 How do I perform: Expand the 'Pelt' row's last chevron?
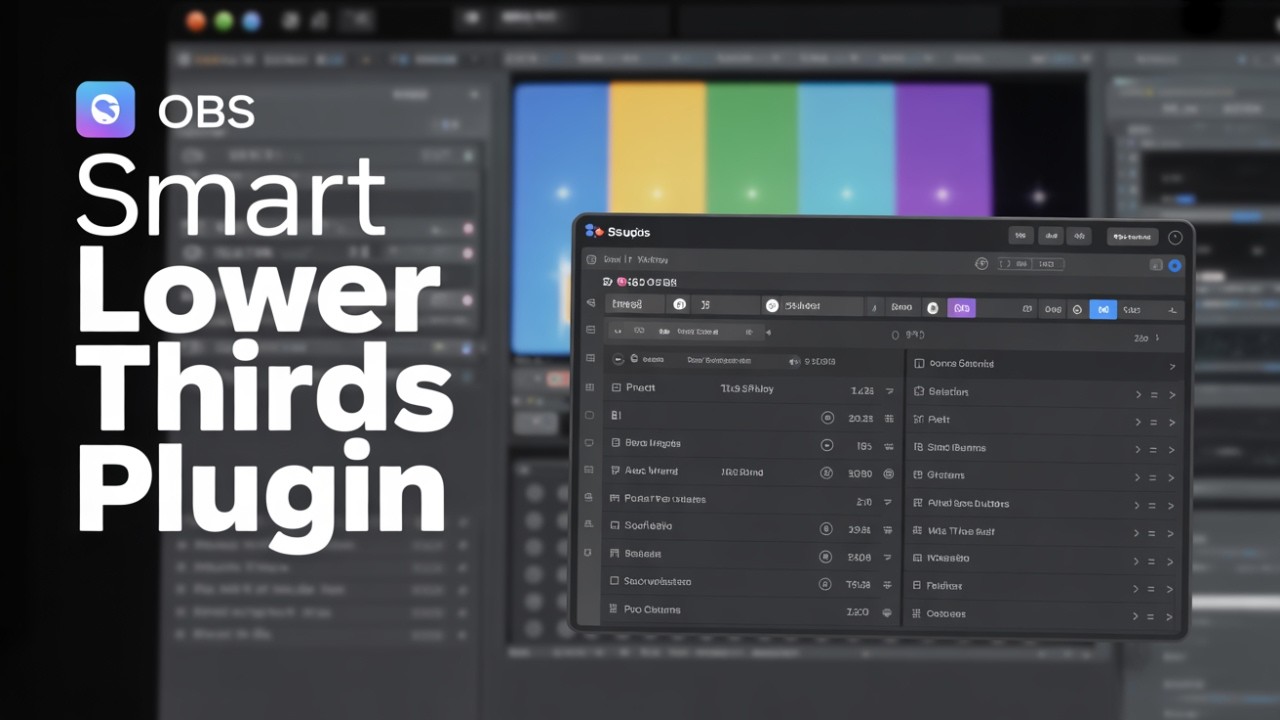coord(1172,423)
